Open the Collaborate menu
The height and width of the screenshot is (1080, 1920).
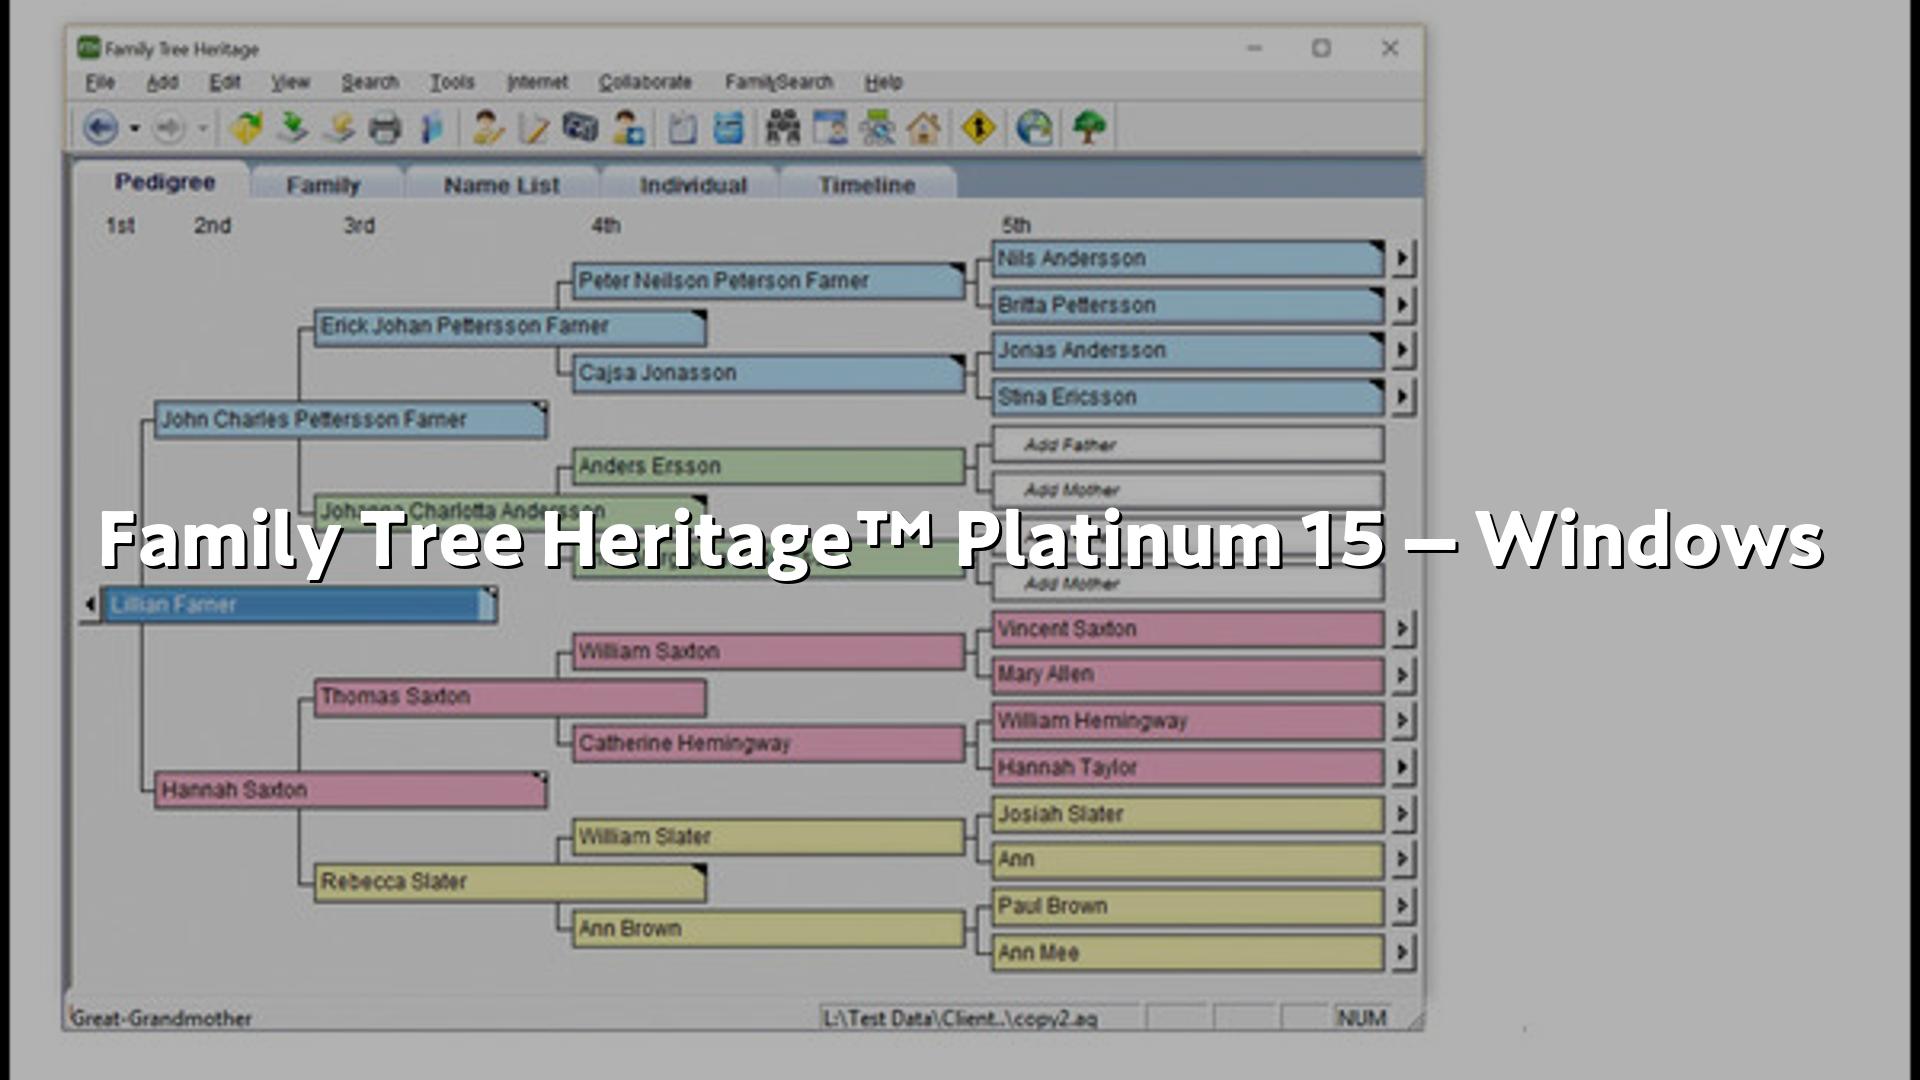point(645,82)
